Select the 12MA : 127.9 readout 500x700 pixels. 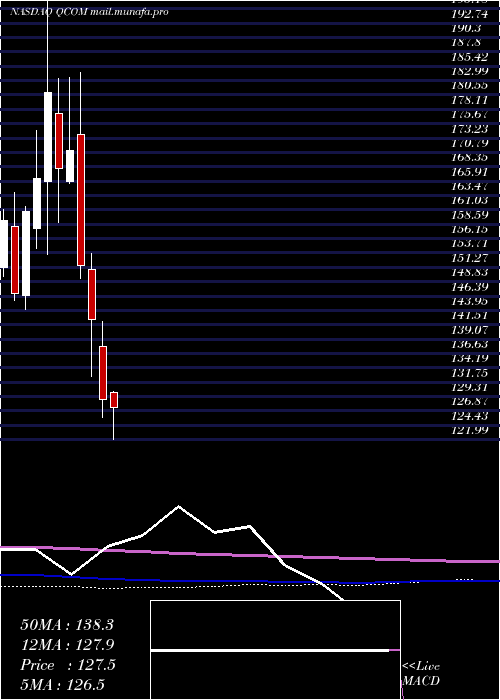tap(67, 645)
